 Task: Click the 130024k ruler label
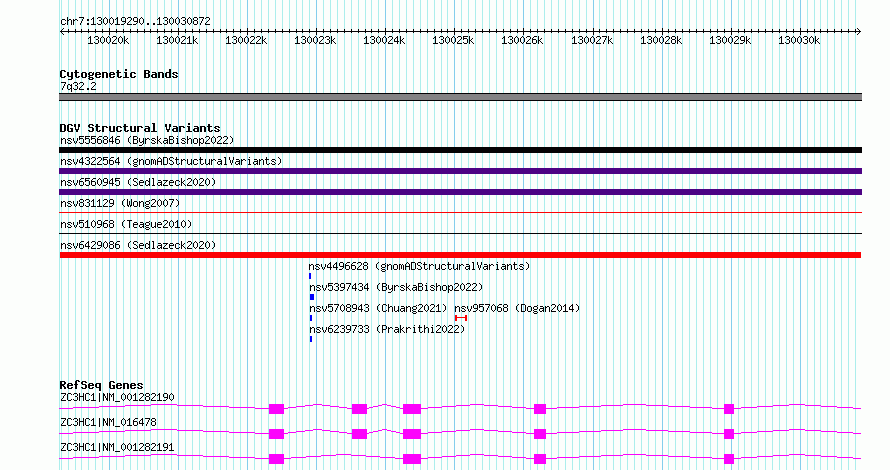384,40
